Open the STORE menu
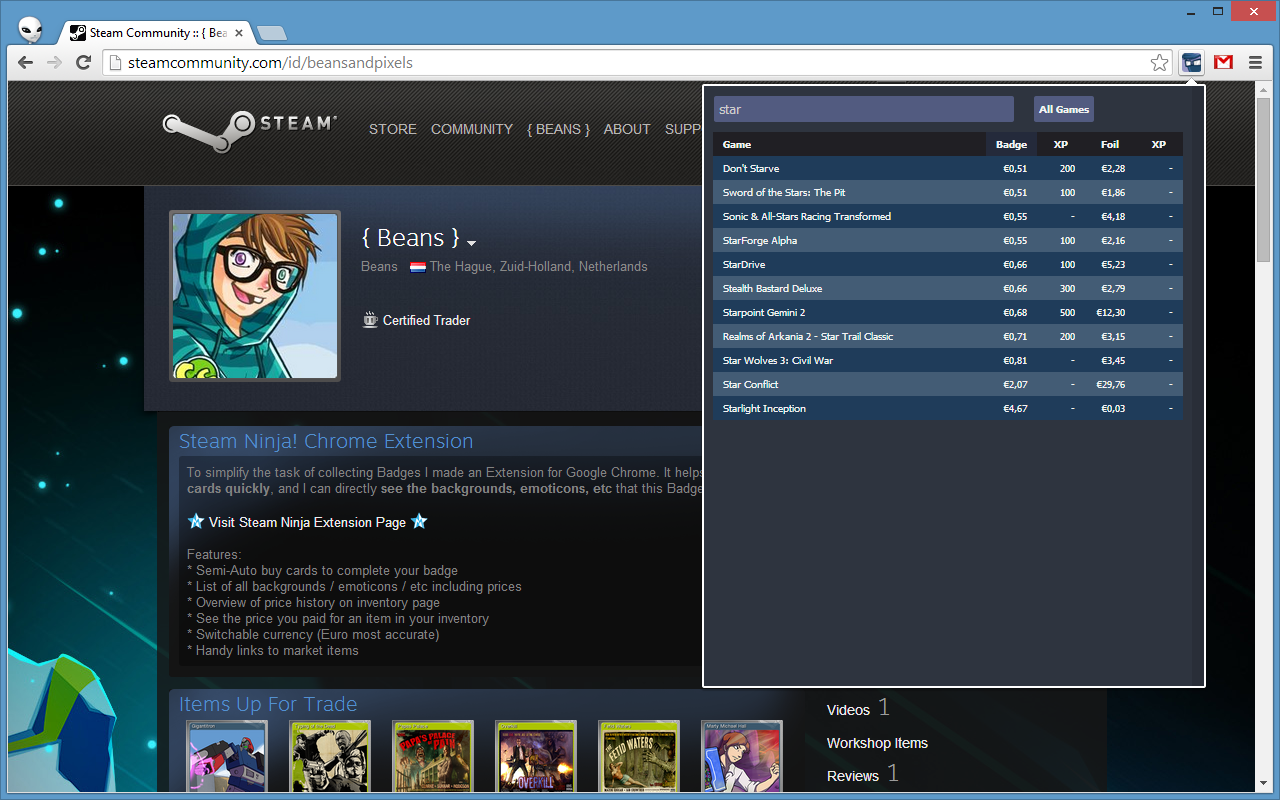 click(x=392, y=129)
